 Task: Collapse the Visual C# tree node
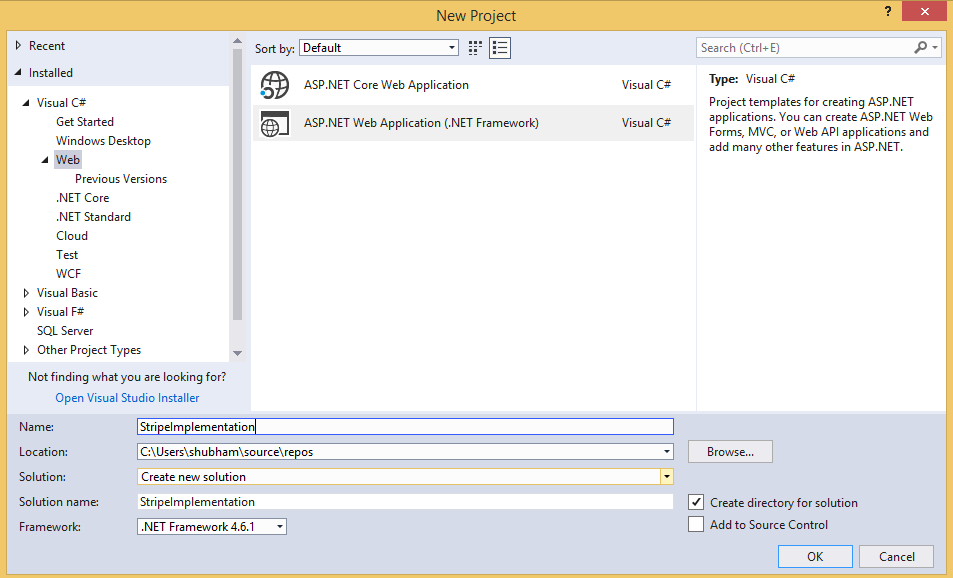click(x=26, y=103)
